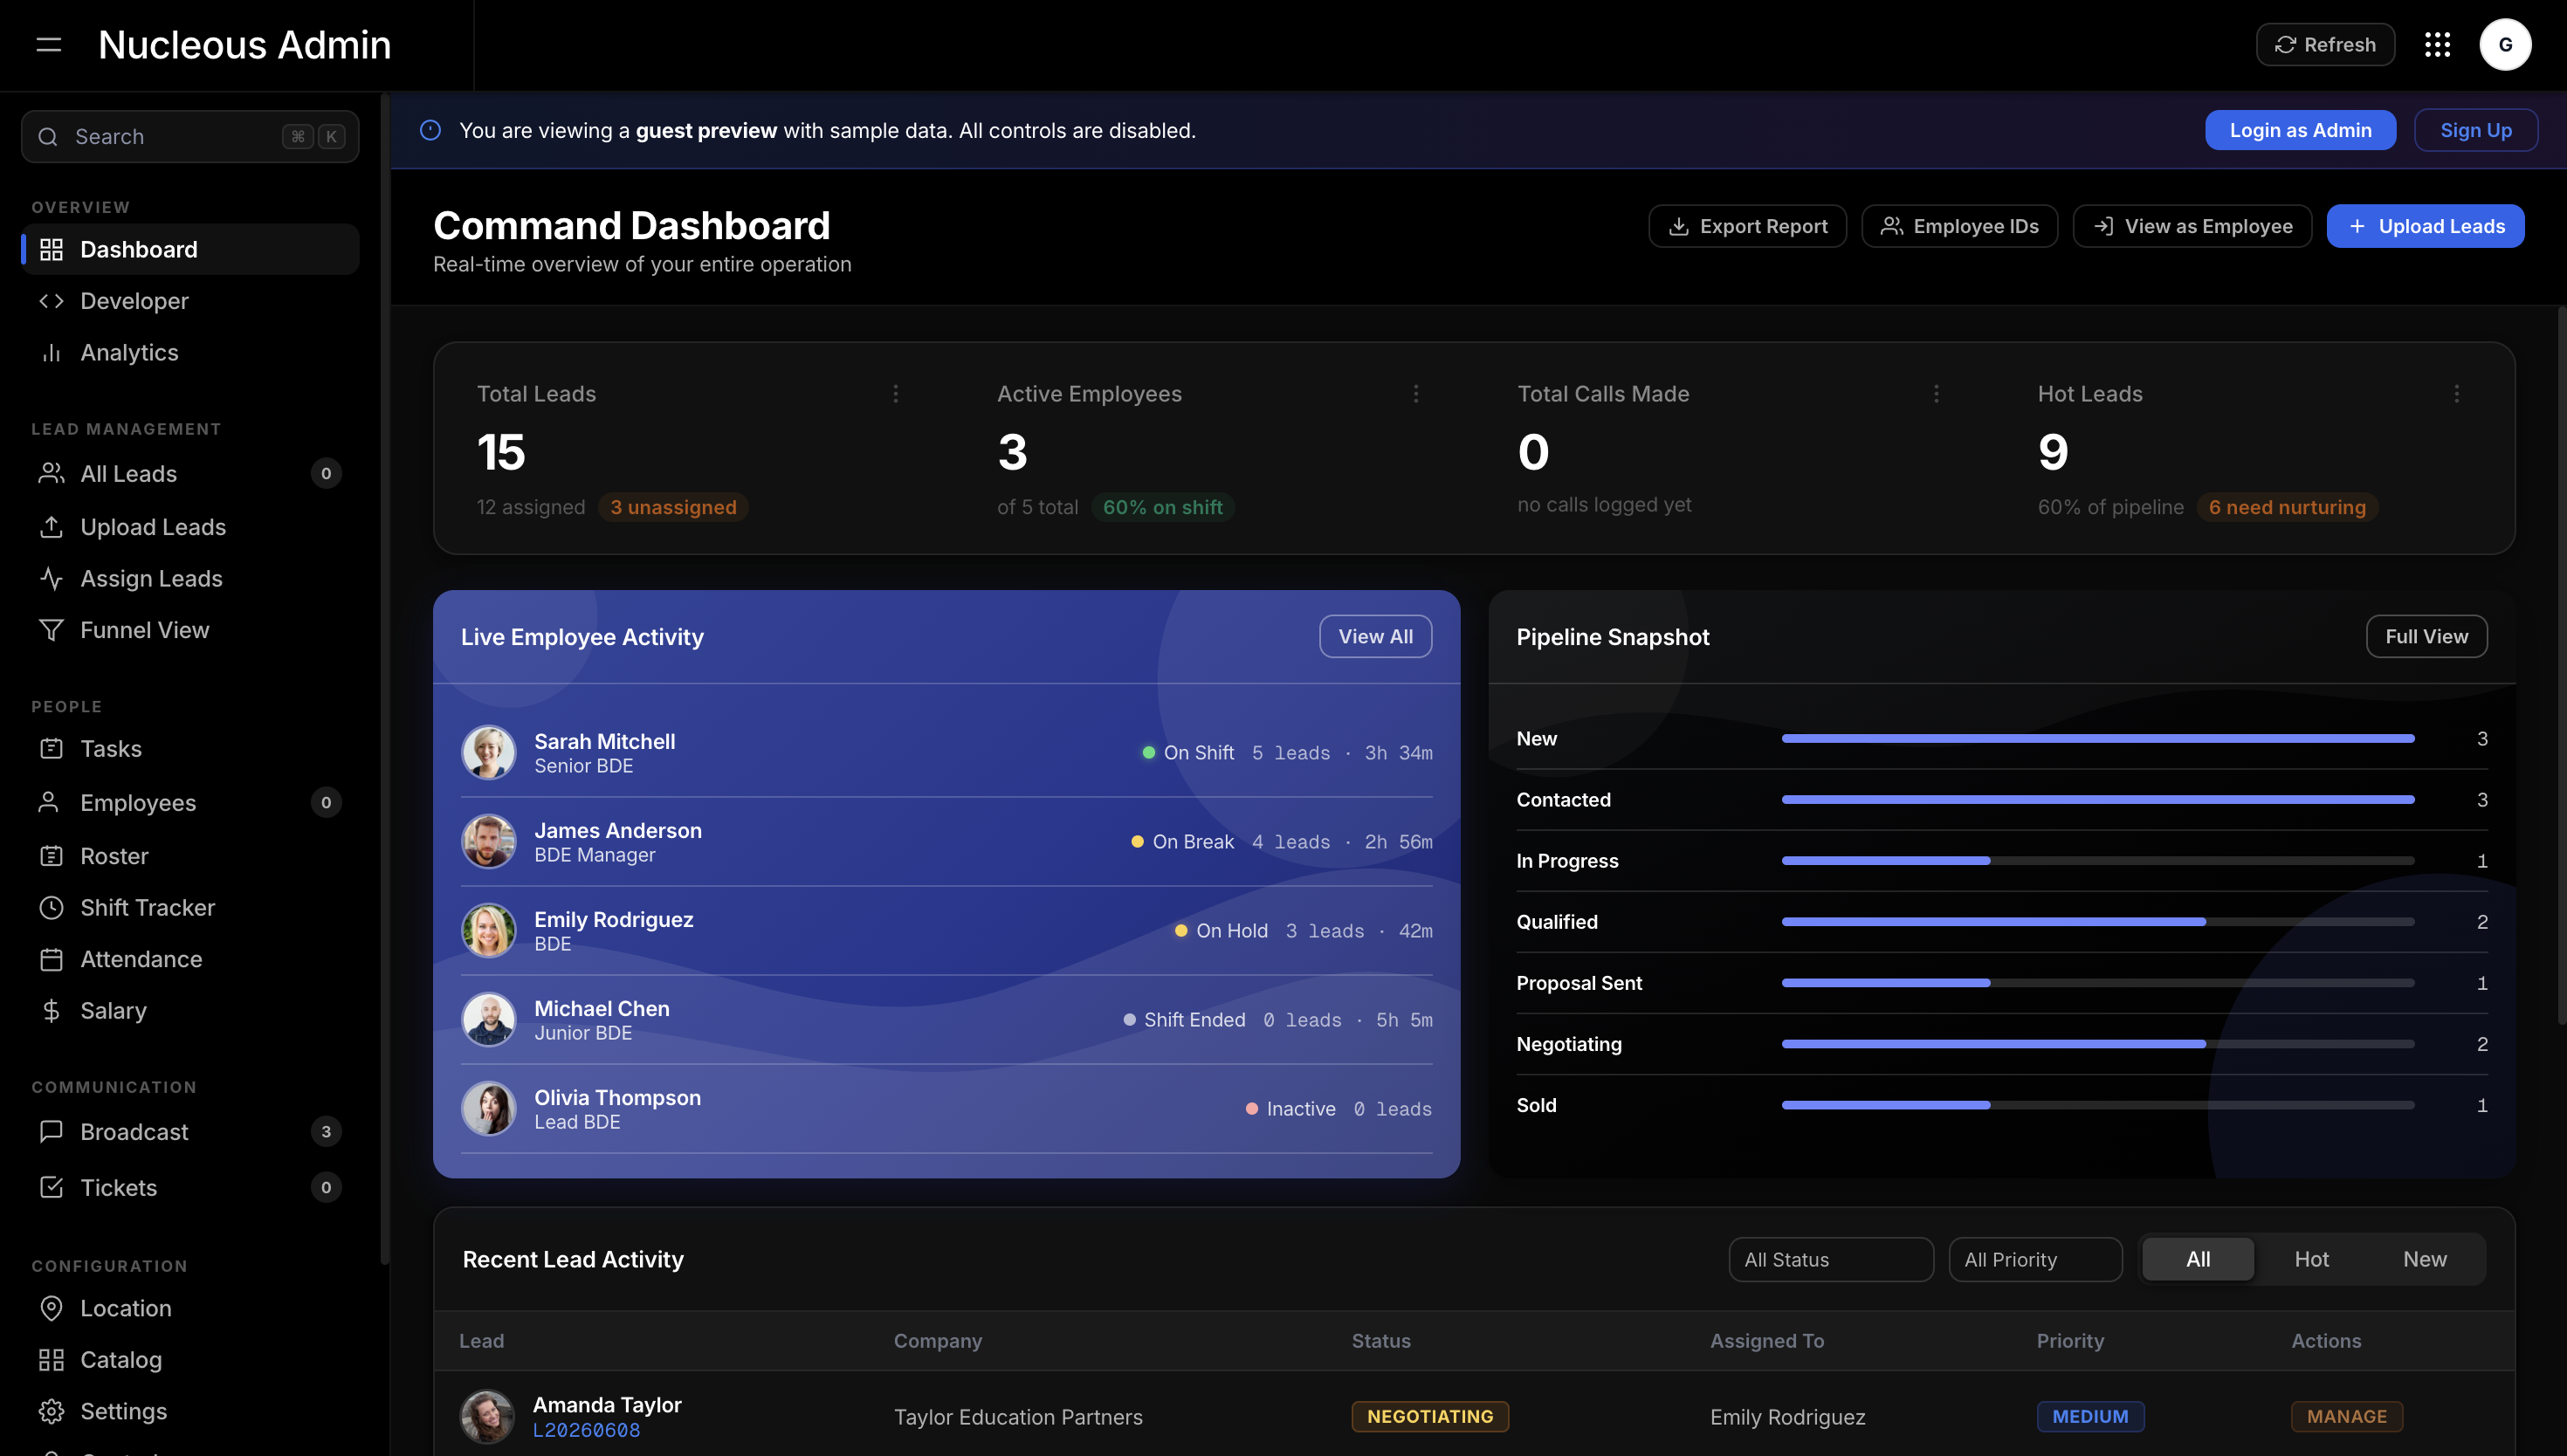
Task: Click the Employees person icon
Action: click(48, 803)
